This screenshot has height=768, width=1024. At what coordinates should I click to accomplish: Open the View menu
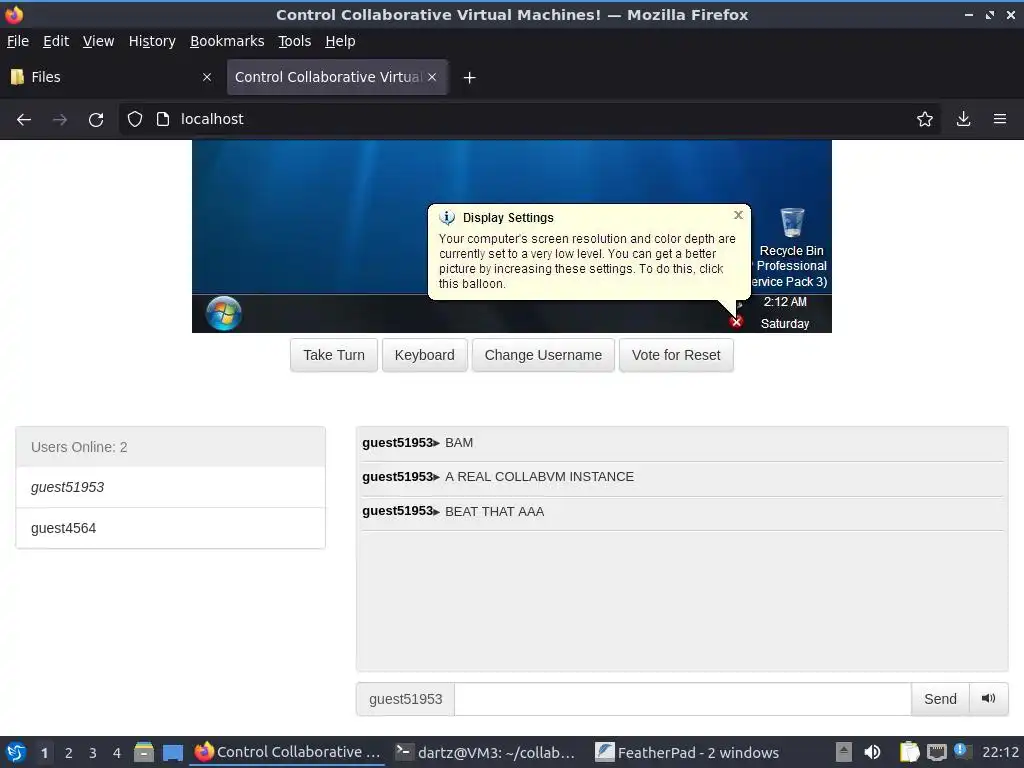click(98, 41)
